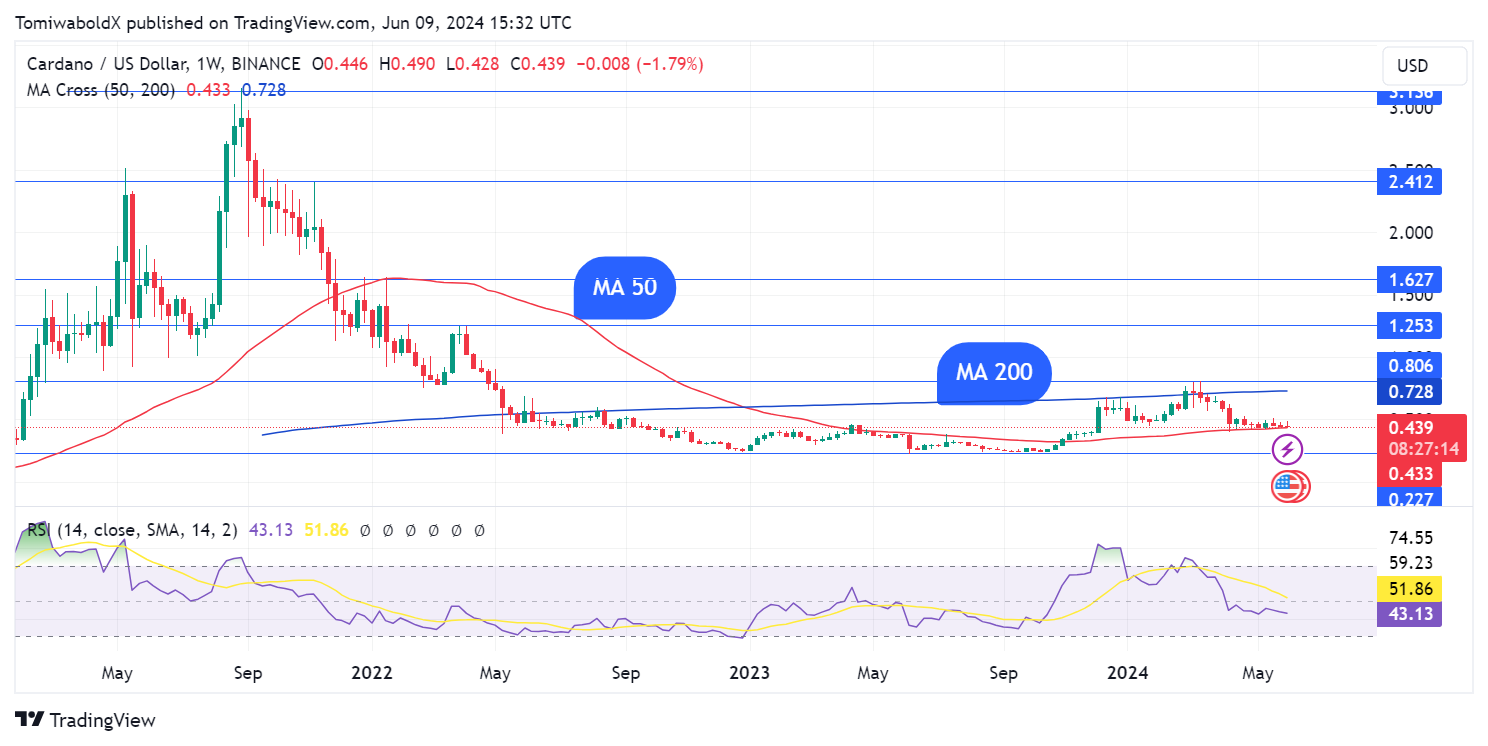Open the TradingView logo at the bottom
The image size is (1488, 746).
(x=86, y=719)
